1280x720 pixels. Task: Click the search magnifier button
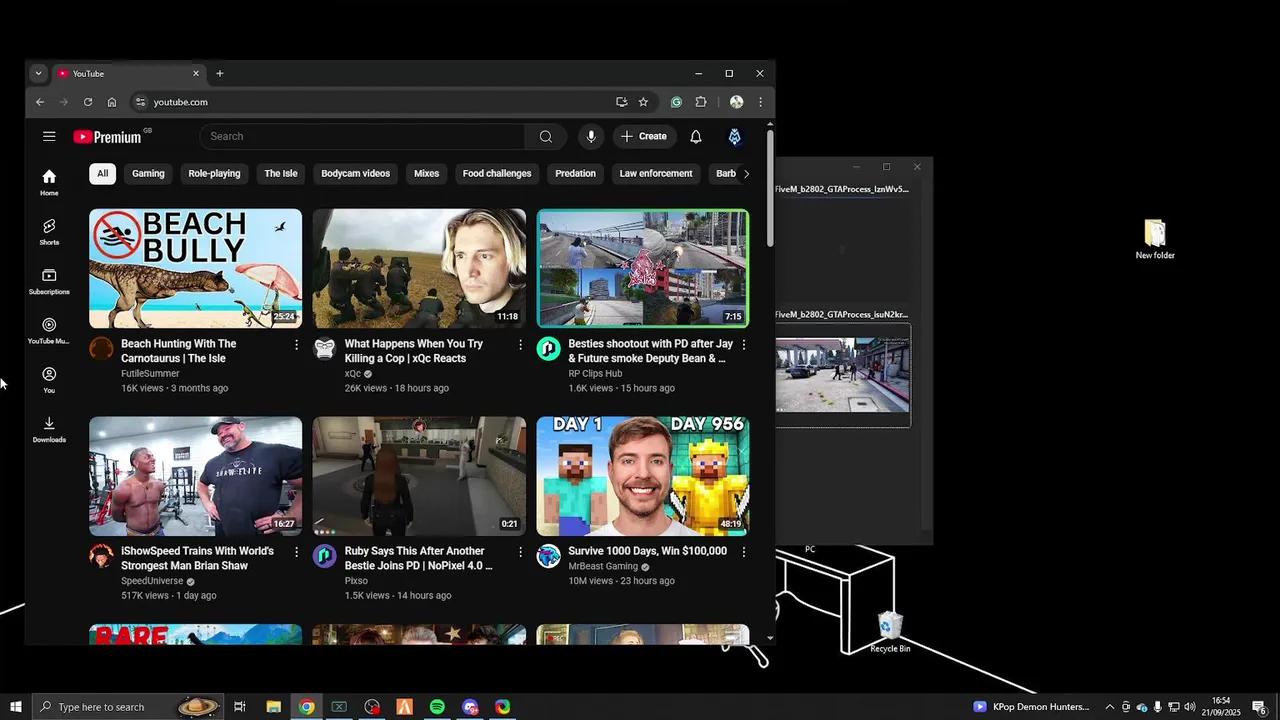click(x=546, y=136)
